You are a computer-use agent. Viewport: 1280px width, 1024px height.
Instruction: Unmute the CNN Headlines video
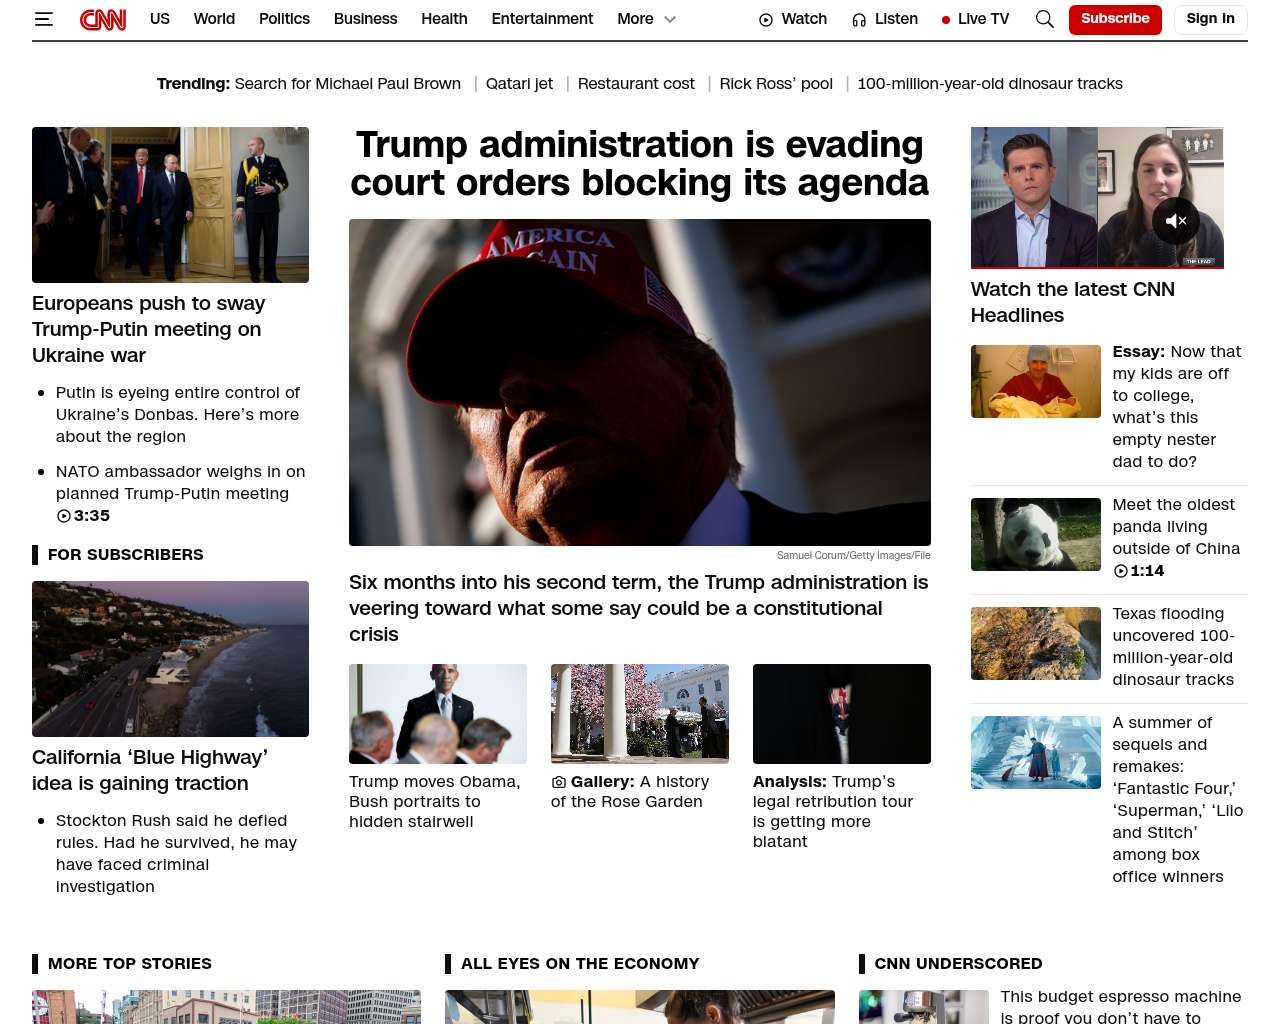tap(1176, 221)
